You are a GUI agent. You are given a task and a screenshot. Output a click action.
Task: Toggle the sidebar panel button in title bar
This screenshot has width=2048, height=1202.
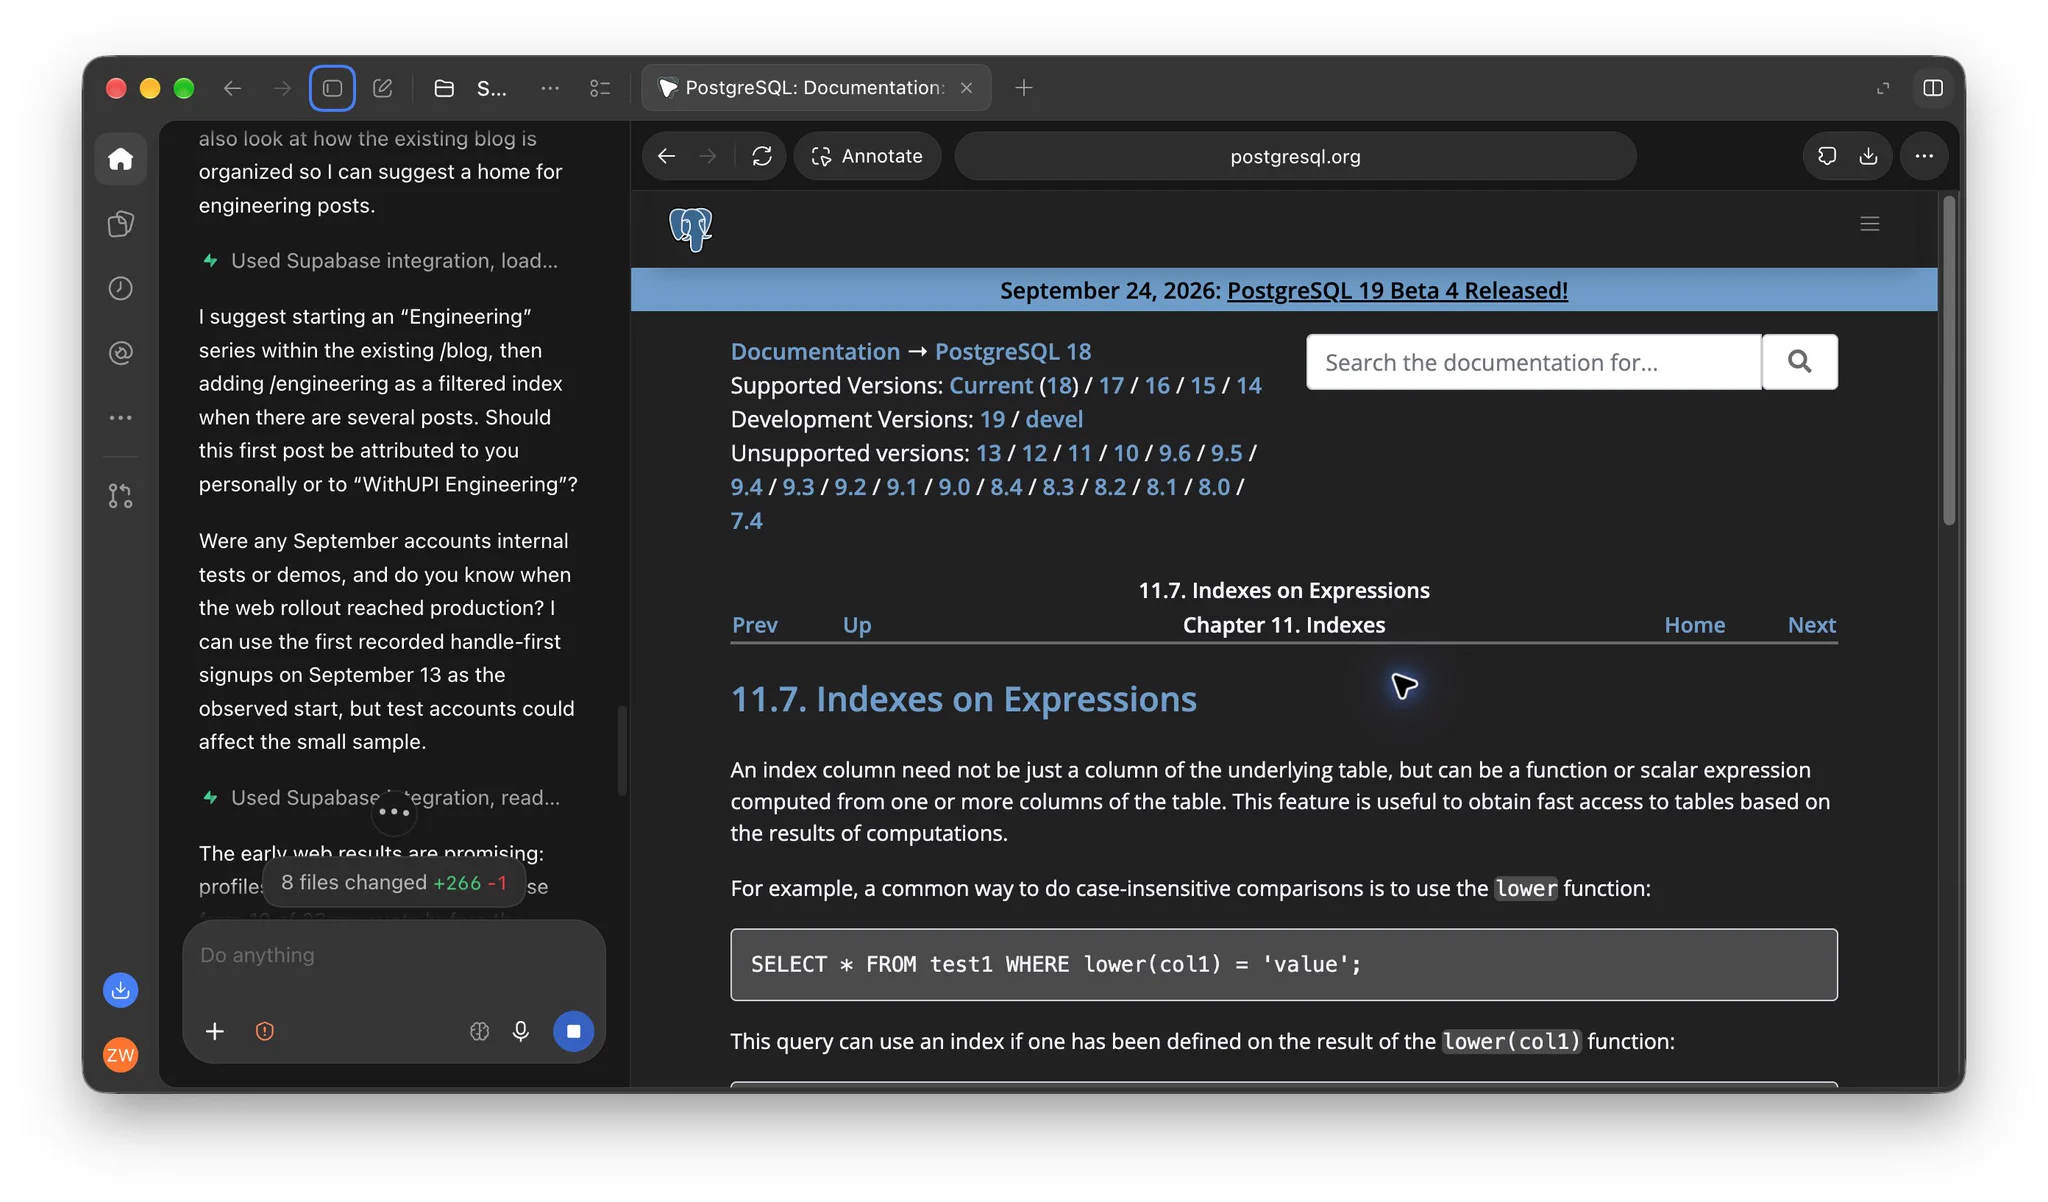coord(332,88)
